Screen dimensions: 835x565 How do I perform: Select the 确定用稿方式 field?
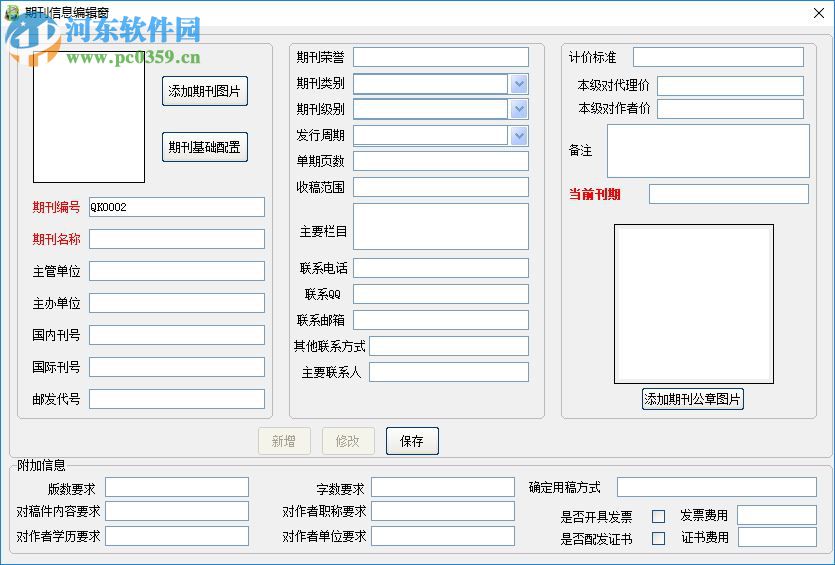click(x=717, y=487)
